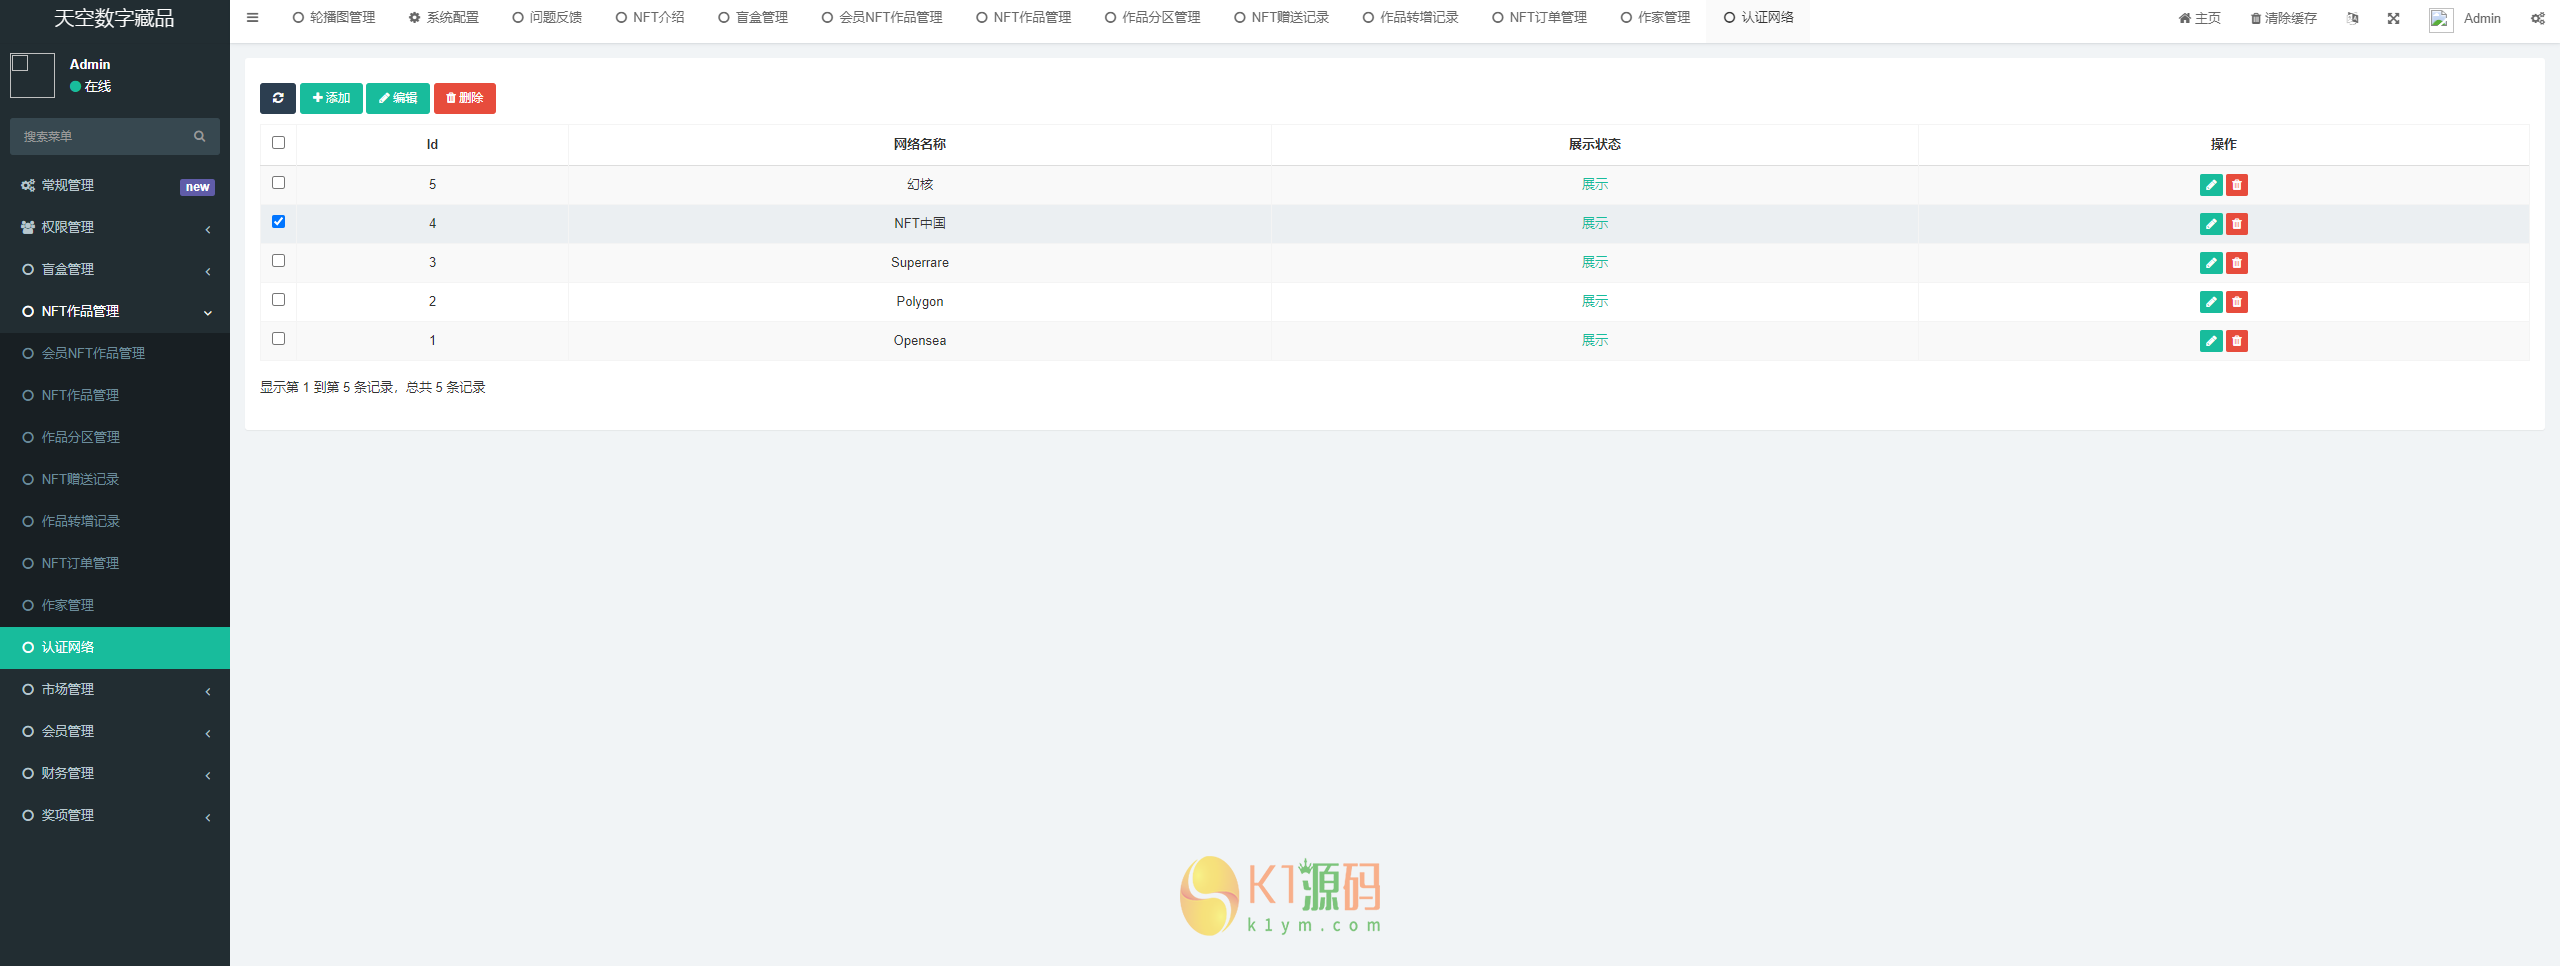Viewport: 2560px width, 966px height.
Task: Go to 主页 home link
Action: pos(2199,18)
